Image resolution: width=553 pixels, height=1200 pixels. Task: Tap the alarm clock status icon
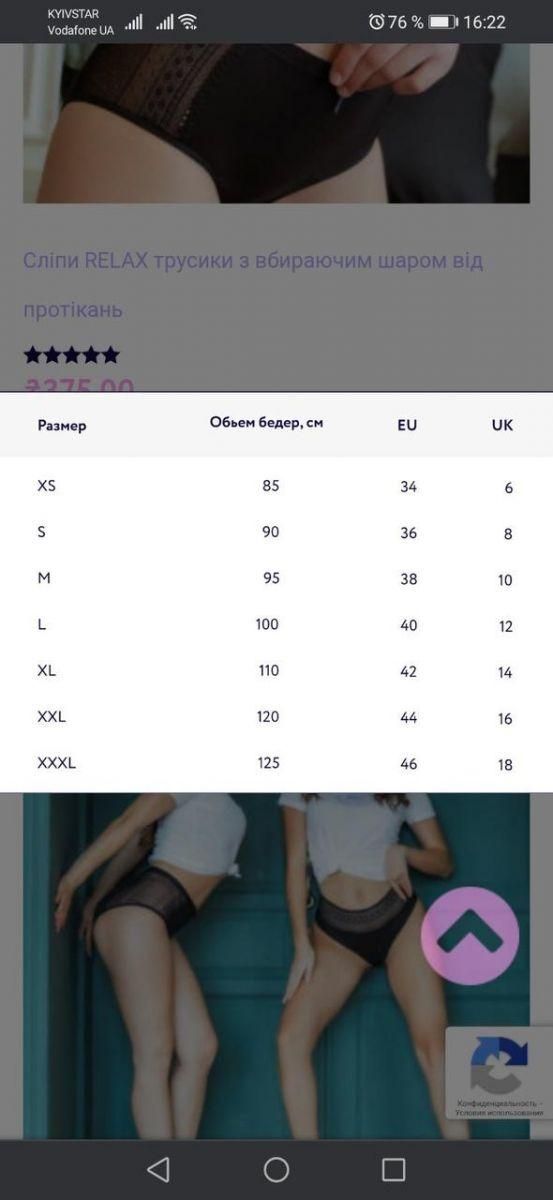click(376, 22)
